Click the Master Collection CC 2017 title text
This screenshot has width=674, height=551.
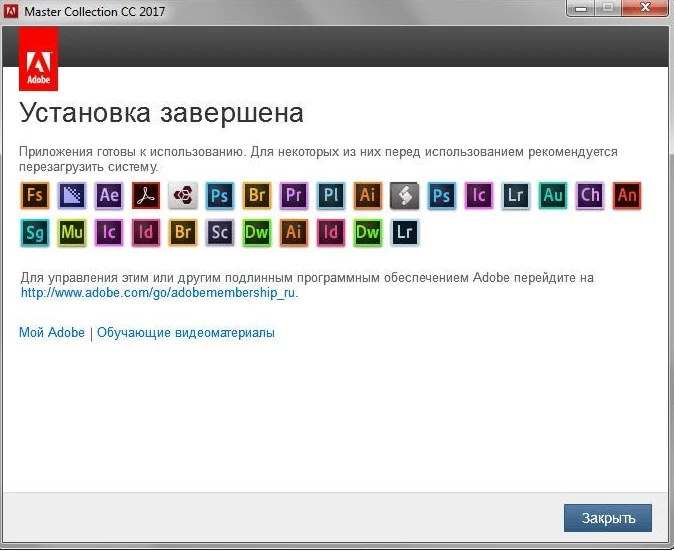pos(95,12)
